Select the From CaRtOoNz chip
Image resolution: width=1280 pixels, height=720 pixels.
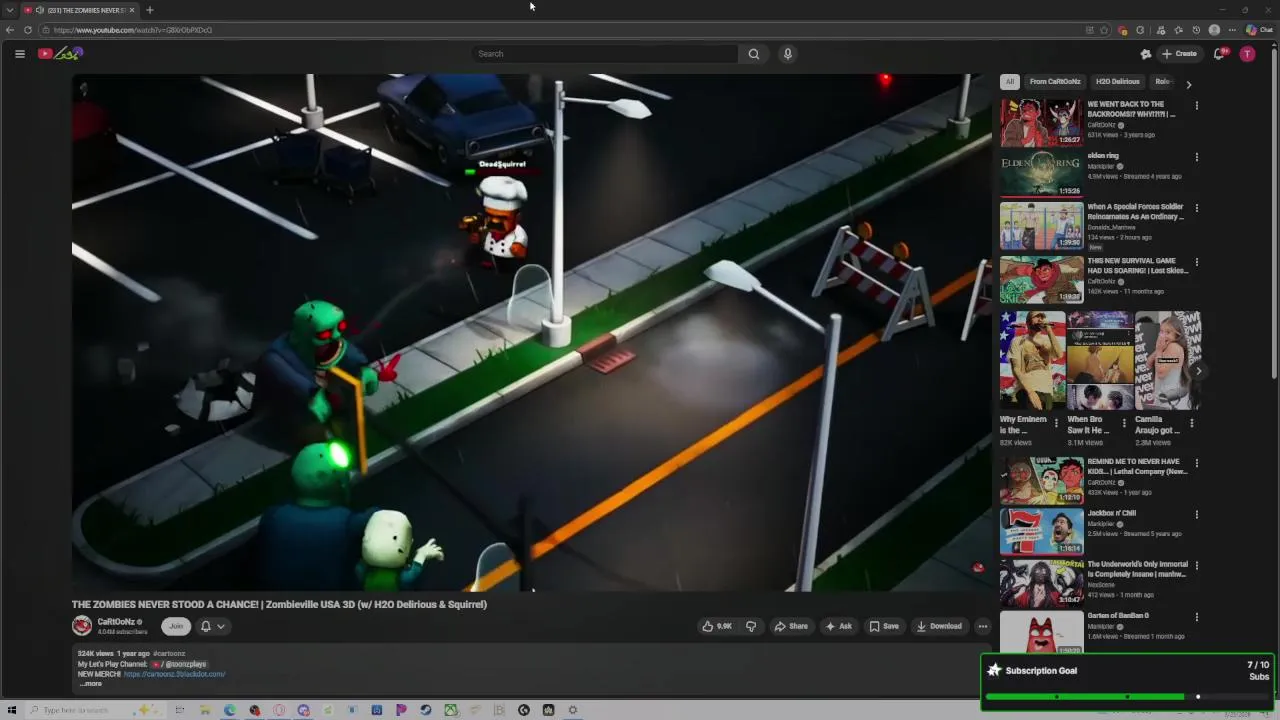click(1055, 82)
